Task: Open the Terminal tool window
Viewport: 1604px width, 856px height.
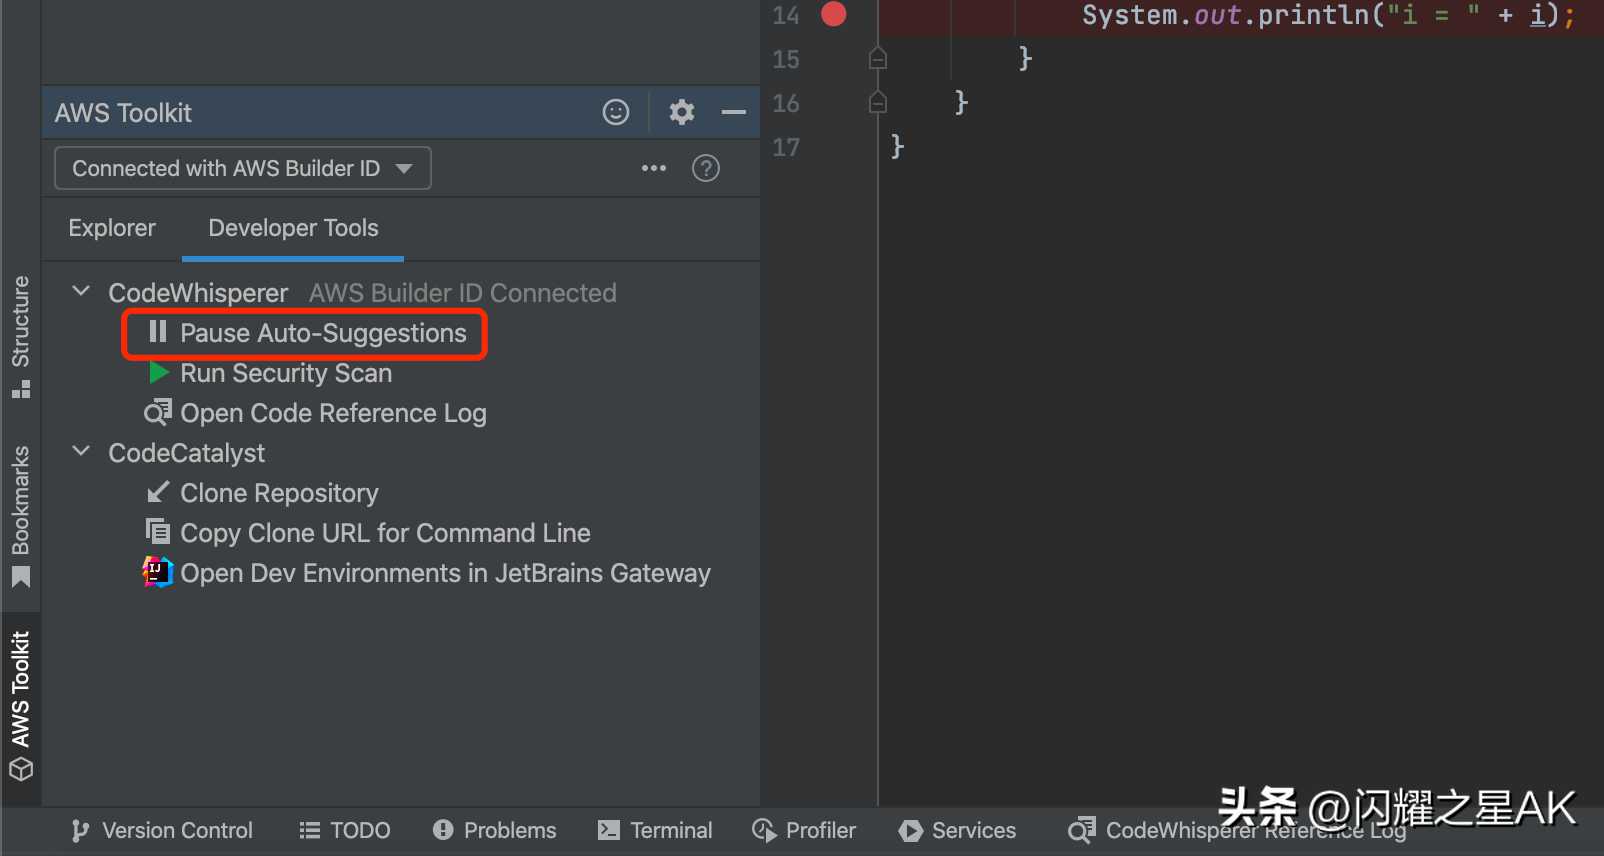Action: pos(655,831)
